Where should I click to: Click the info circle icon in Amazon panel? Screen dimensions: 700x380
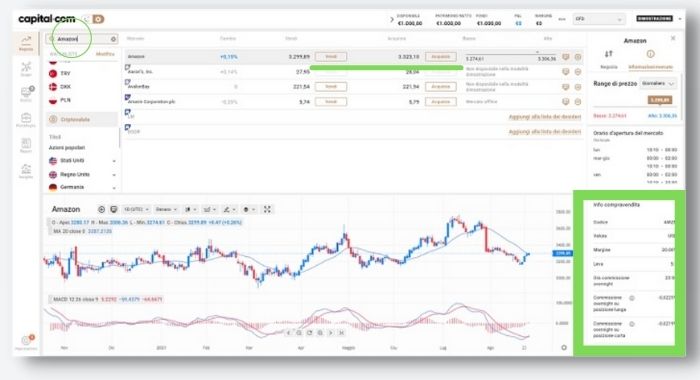(650, 54)
